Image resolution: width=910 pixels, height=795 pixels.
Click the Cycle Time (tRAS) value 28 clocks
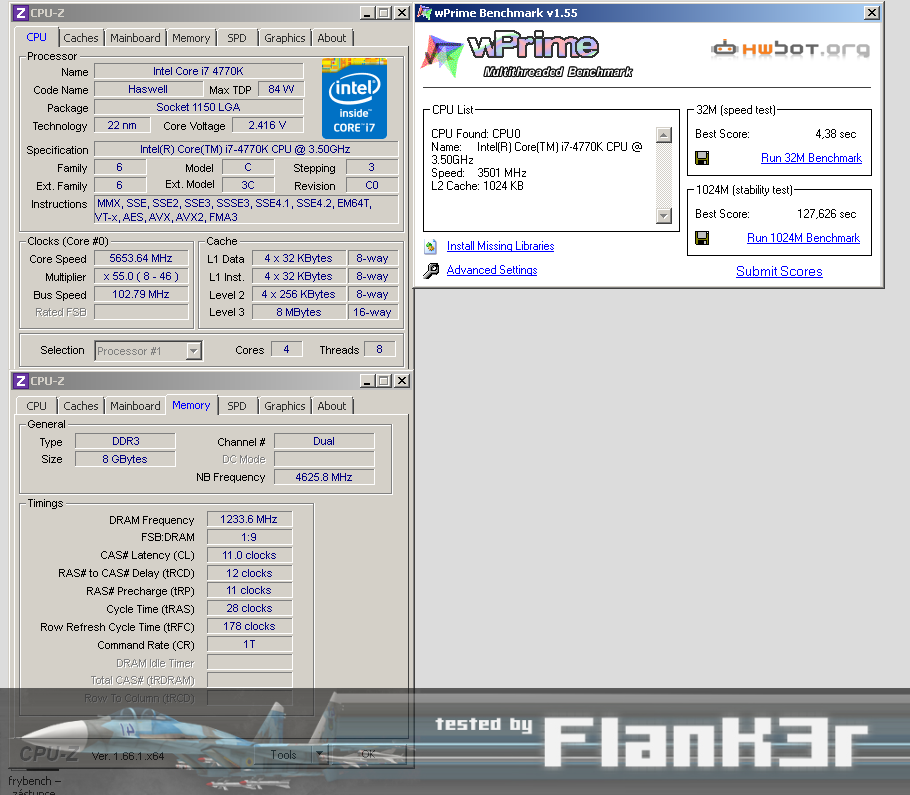(x=249, y=609)
